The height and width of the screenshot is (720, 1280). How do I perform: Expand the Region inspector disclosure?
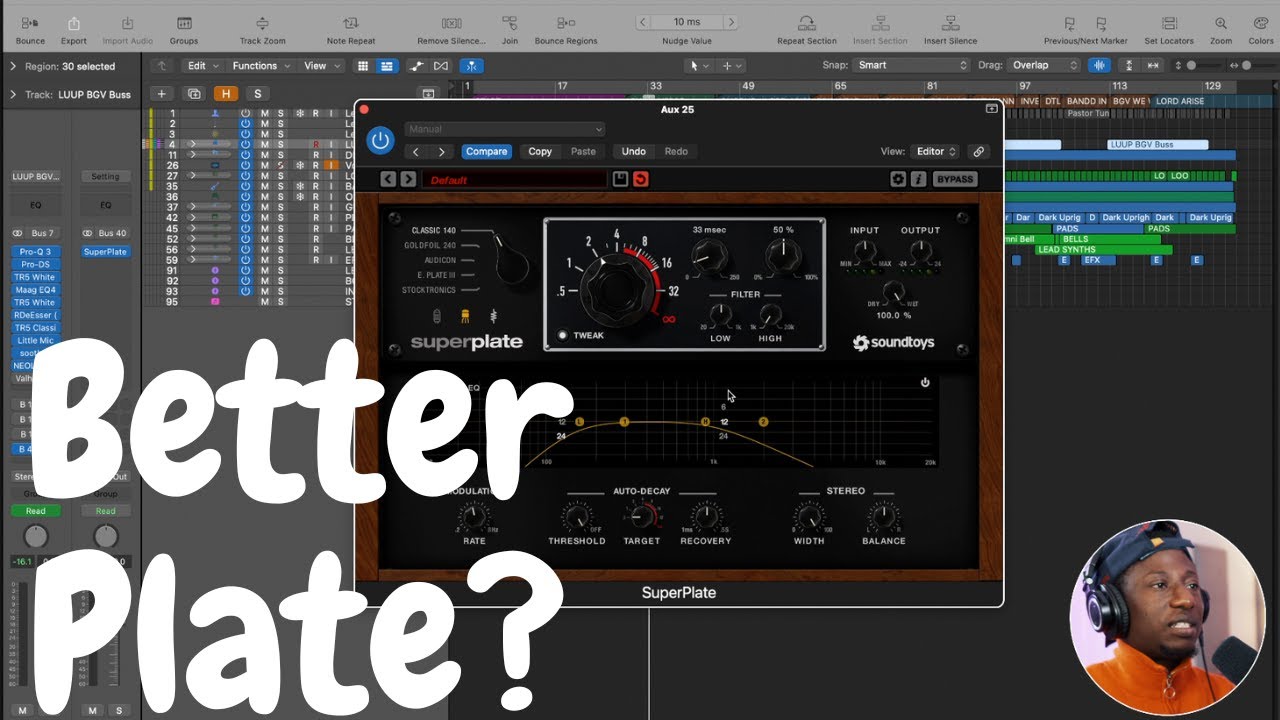coord(13,66)
